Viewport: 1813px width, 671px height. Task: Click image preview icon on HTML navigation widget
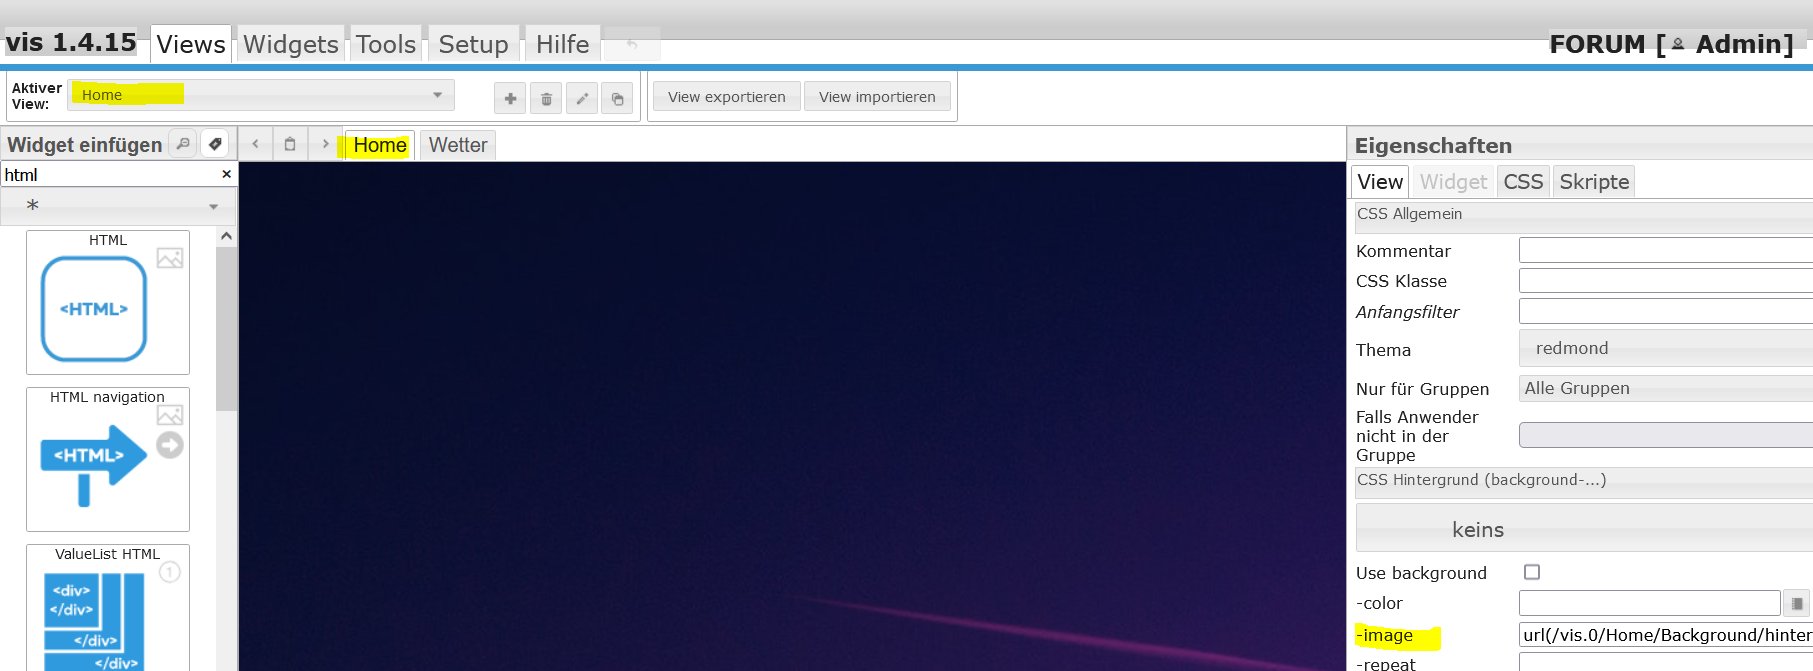click(170, 415)
